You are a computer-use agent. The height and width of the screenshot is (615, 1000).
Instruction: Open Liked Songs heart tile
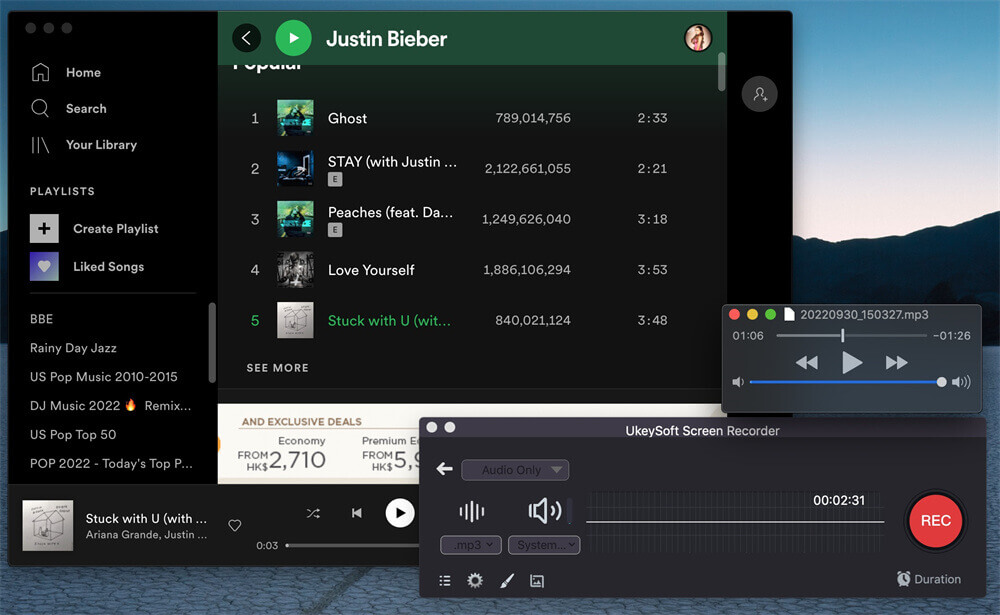44,267
